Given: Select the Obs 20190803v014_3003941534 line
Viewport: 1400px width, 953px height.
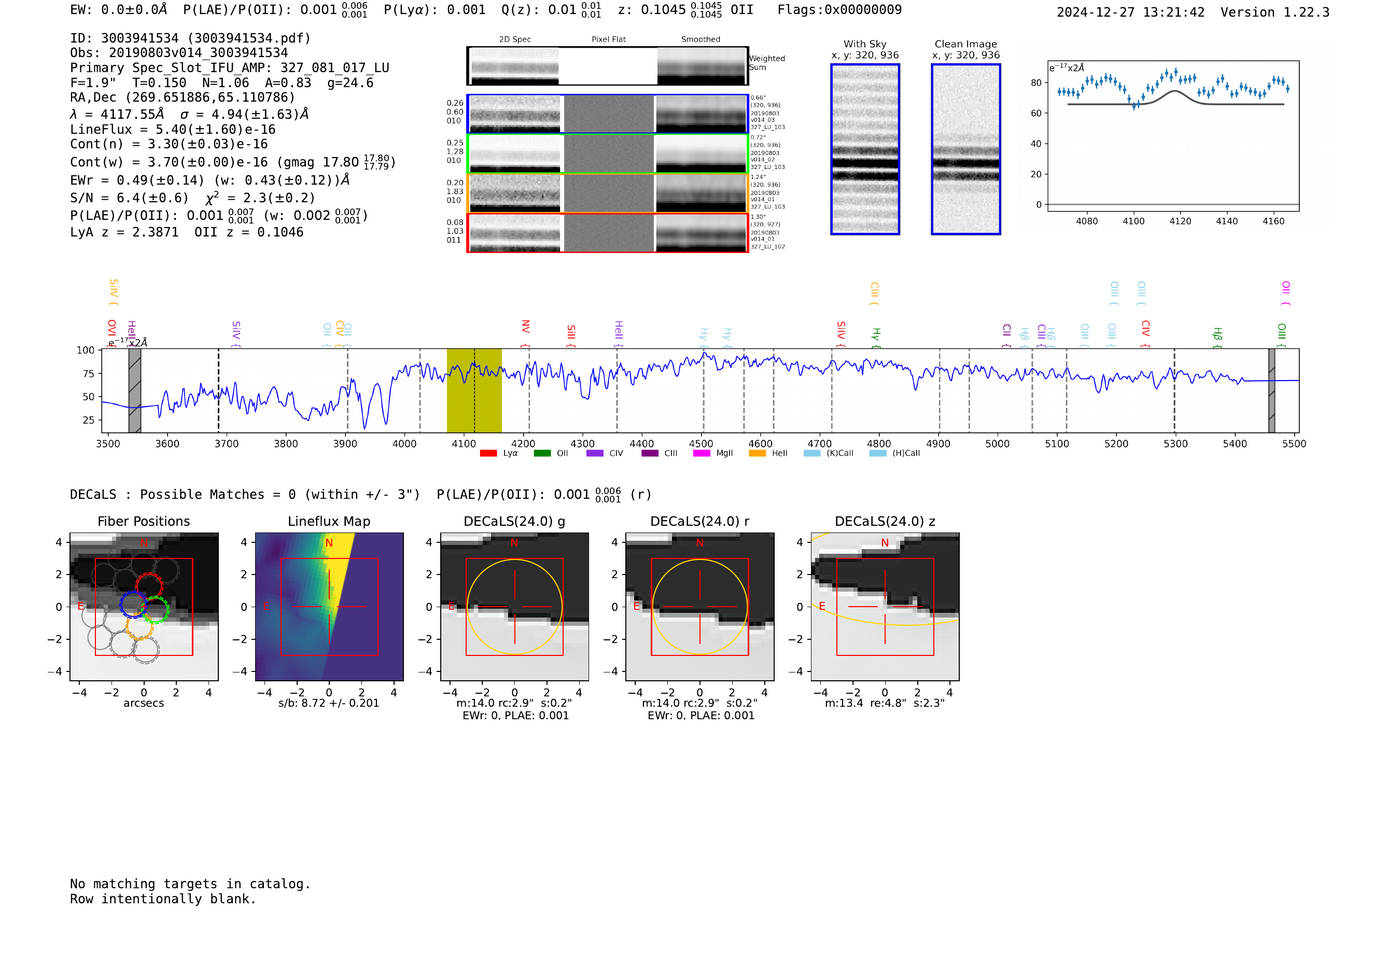Looking at the screenshot, I should pyautogui.click(x=179, y=53).
